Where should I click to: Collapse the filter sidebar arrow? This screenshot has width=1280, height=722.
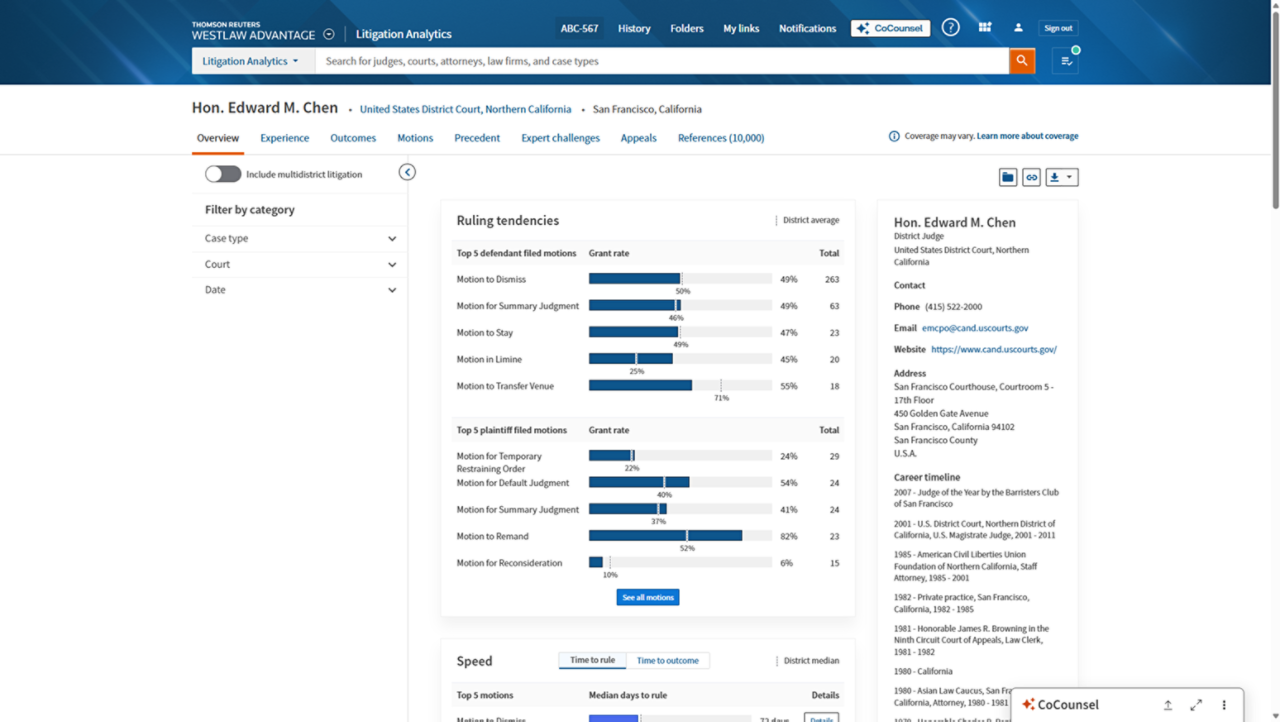407,172
